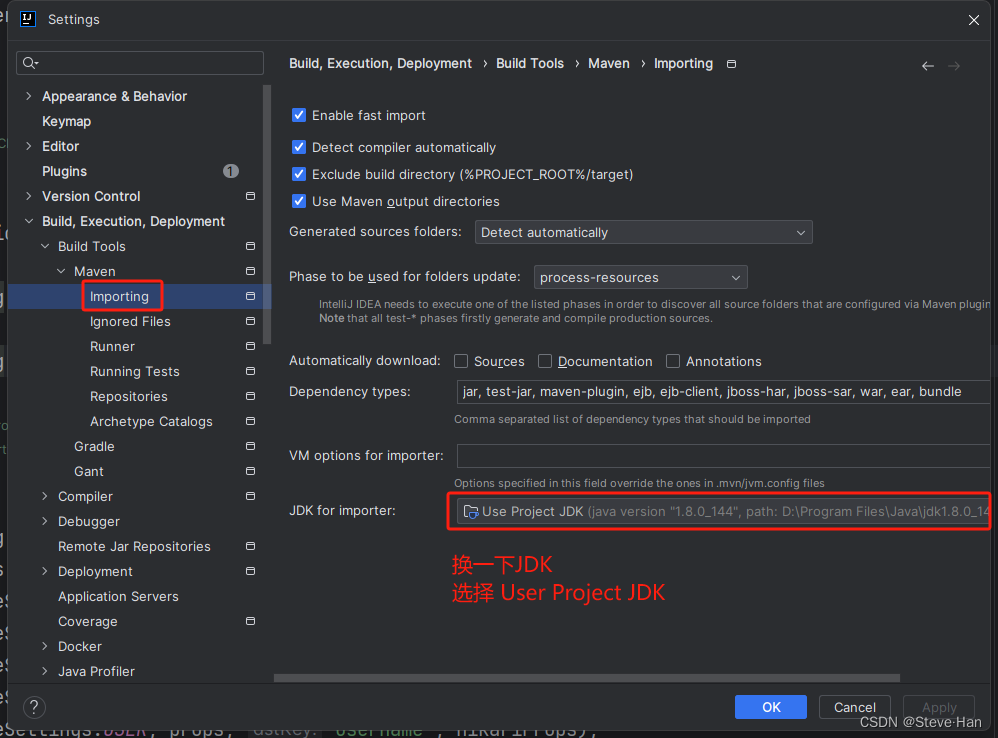
Task: Click the settings tree vertical scrollbar
Action: (267, 215)
